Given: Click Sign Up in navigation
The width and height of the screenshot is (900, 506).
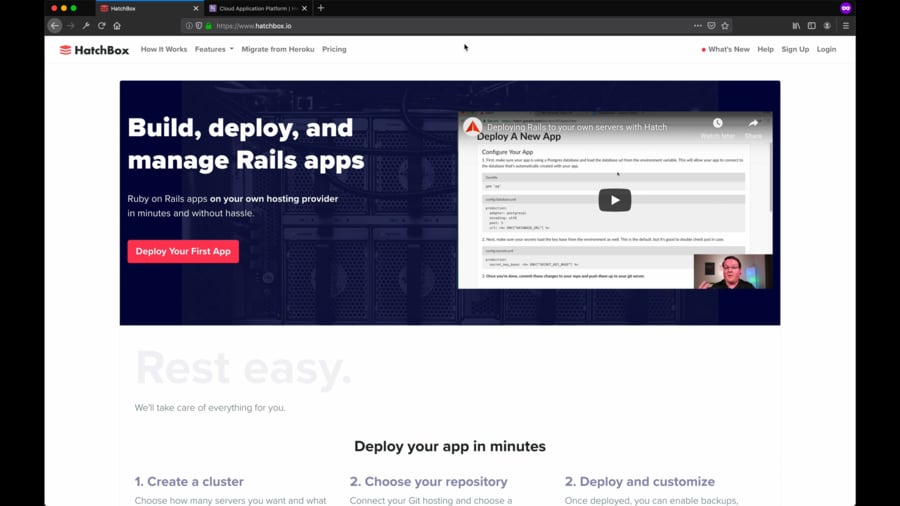Looking at the screenshot, I should (x=795, y=49).
